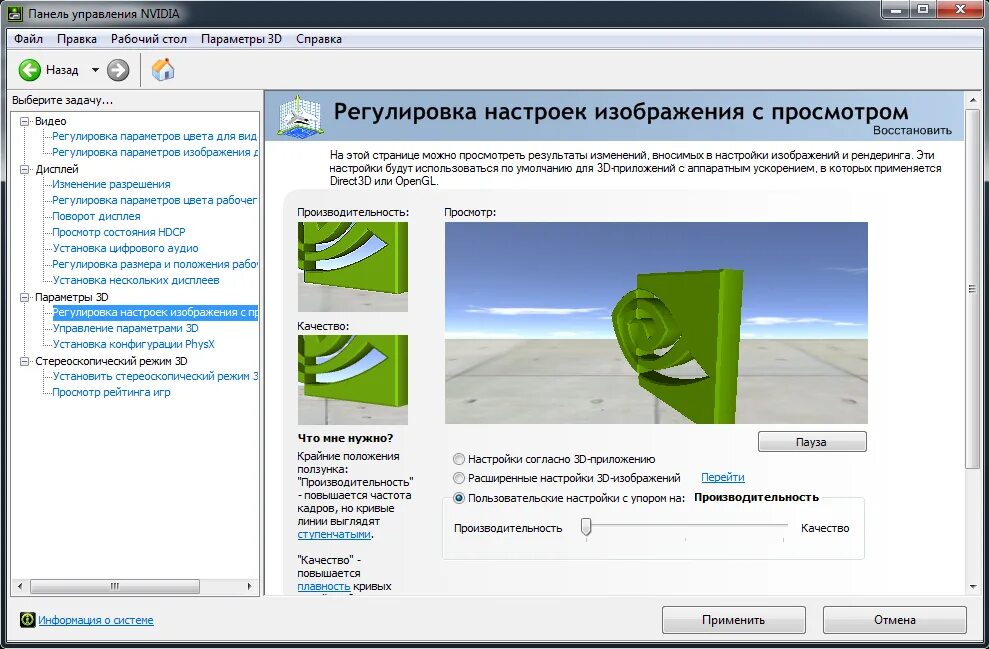Viewport: 989px width, 649px height.
Task: Click main panel scroll up arrow
Action: pyautogui.click(x=972, y=100)
